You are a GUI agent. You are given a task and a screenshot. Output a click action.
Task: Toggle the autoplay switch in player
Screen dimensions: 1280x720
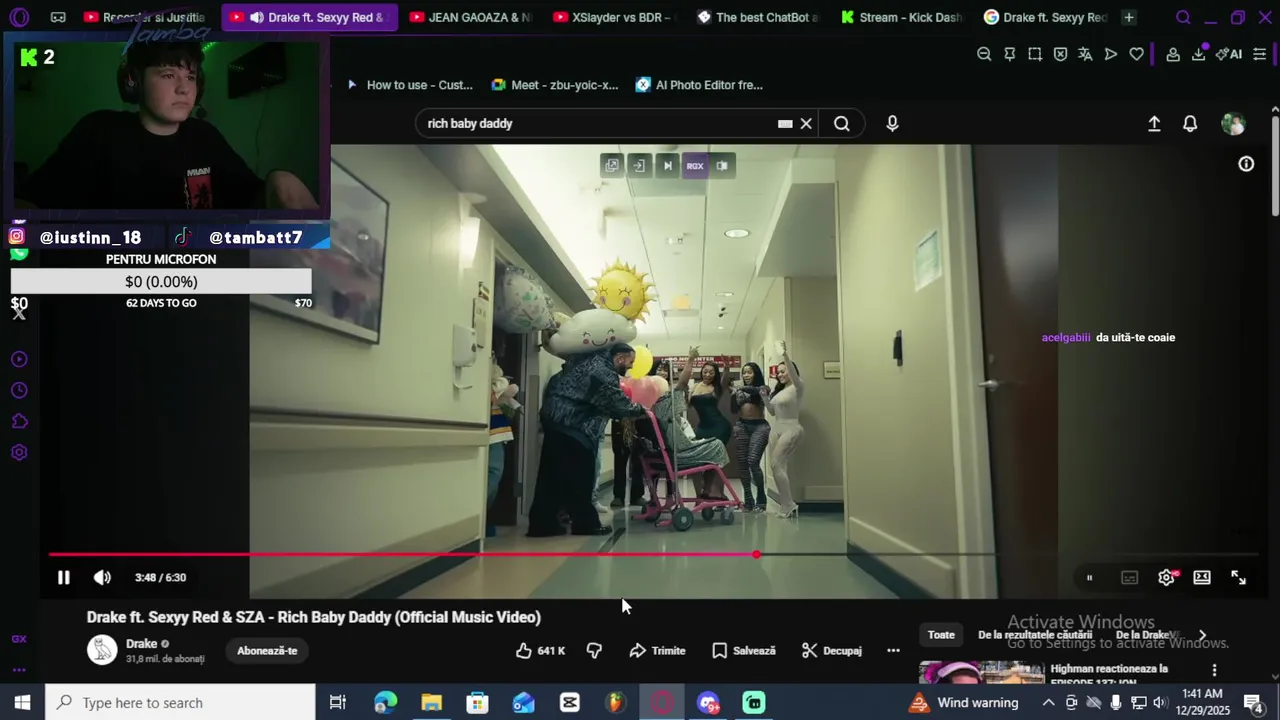point(1090,577)
